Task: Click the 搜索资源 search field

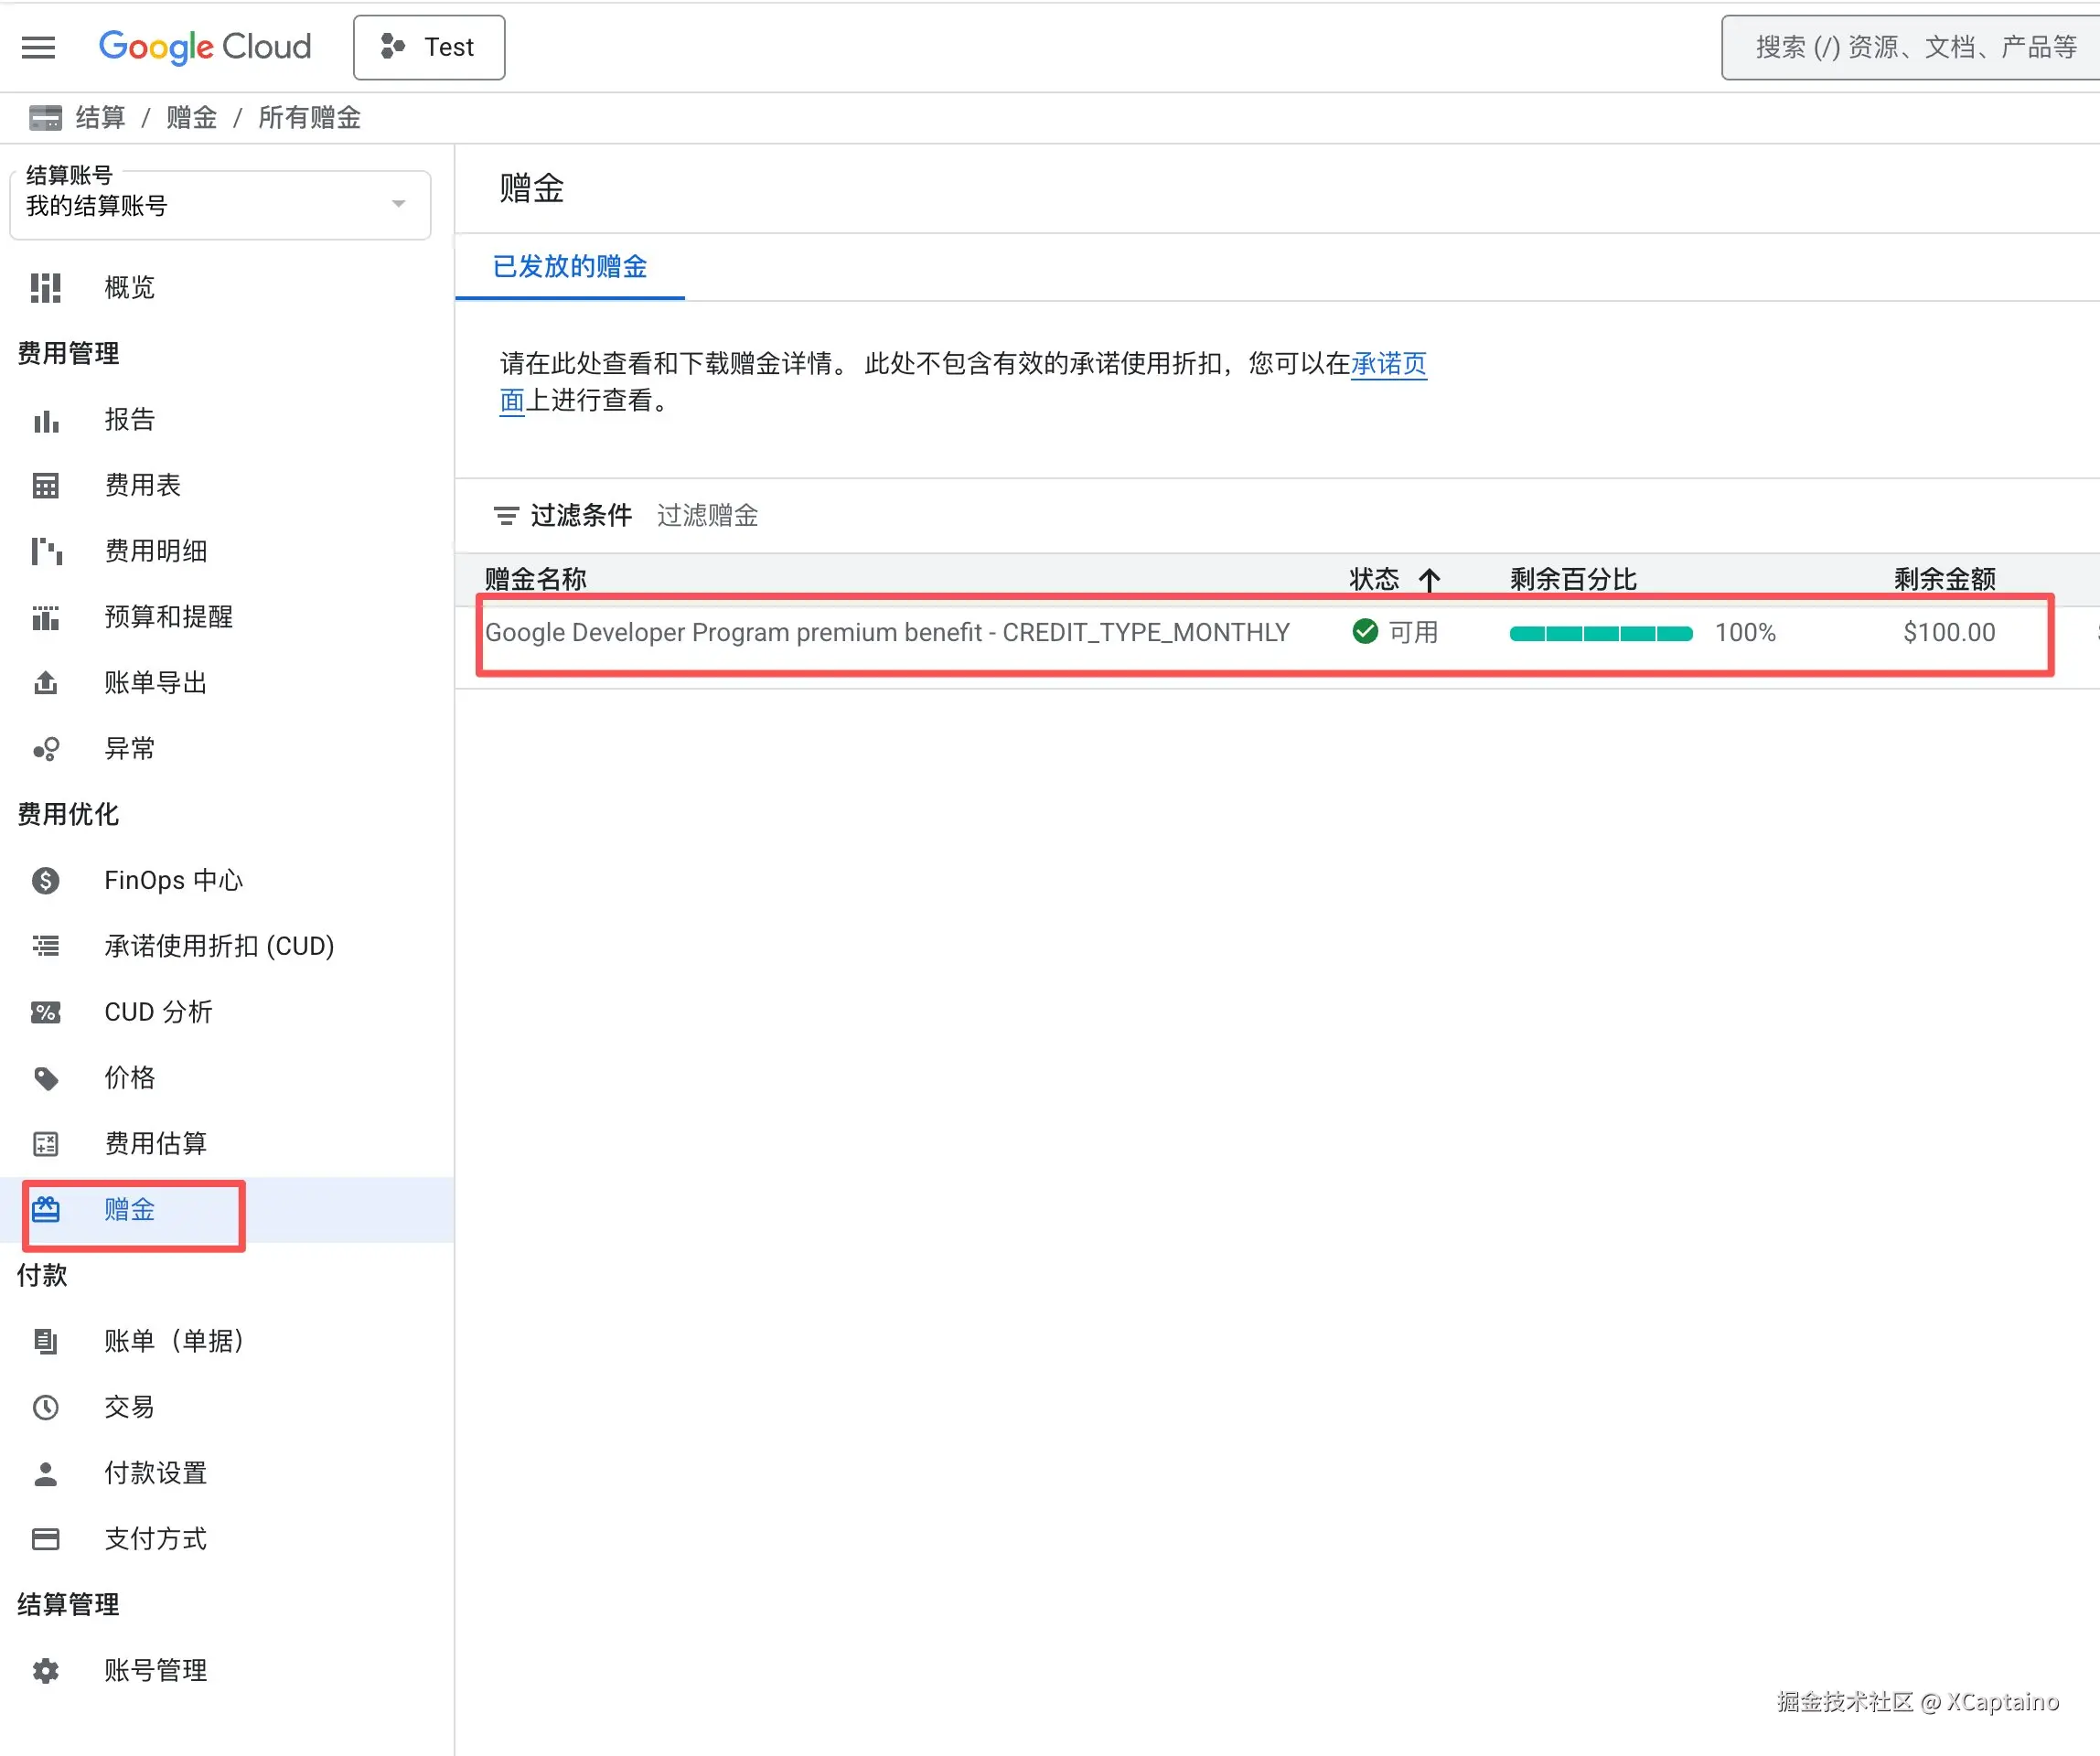Action: point(1905,47)
